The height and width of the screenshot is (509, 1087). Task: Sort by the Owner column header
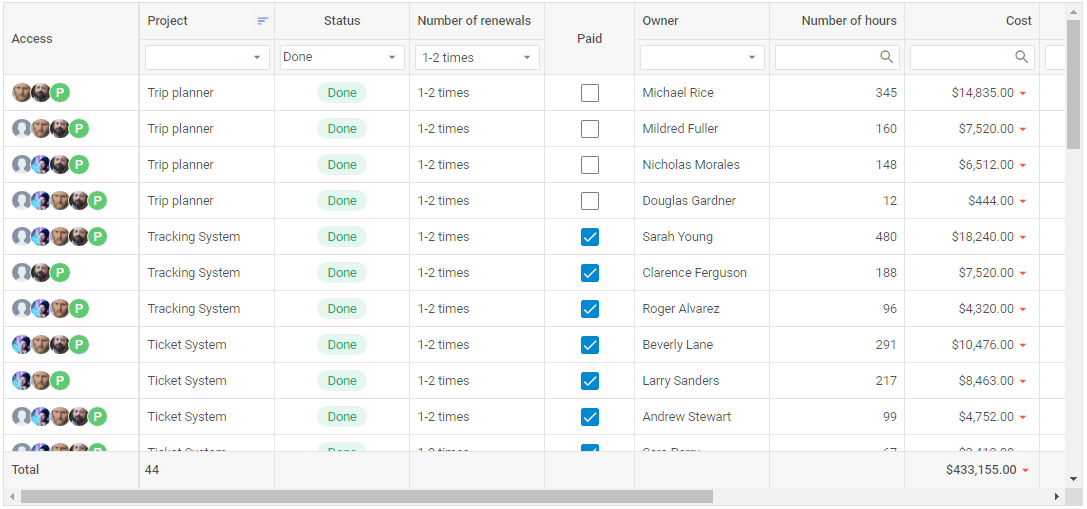(700, 21)
